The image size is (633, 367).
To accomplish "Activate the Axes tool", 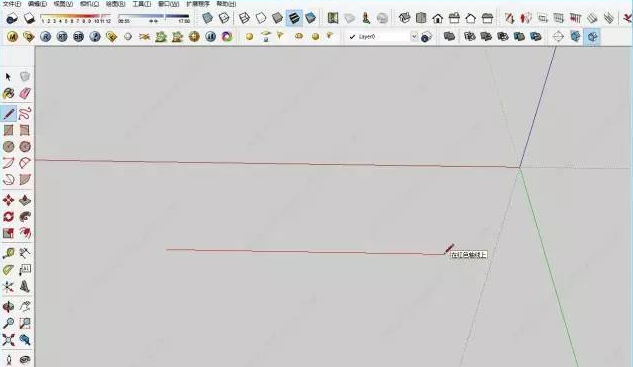I will [8, 287].
